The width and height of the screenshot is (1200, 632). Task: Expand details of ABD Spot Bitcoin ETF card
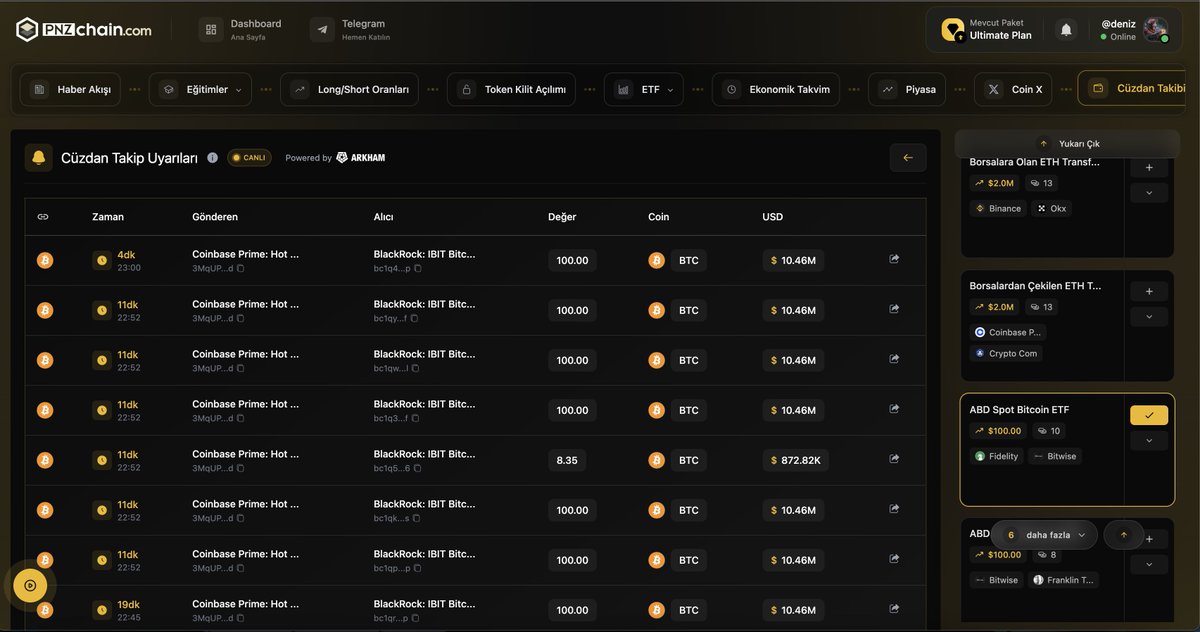click(1149, 441)
